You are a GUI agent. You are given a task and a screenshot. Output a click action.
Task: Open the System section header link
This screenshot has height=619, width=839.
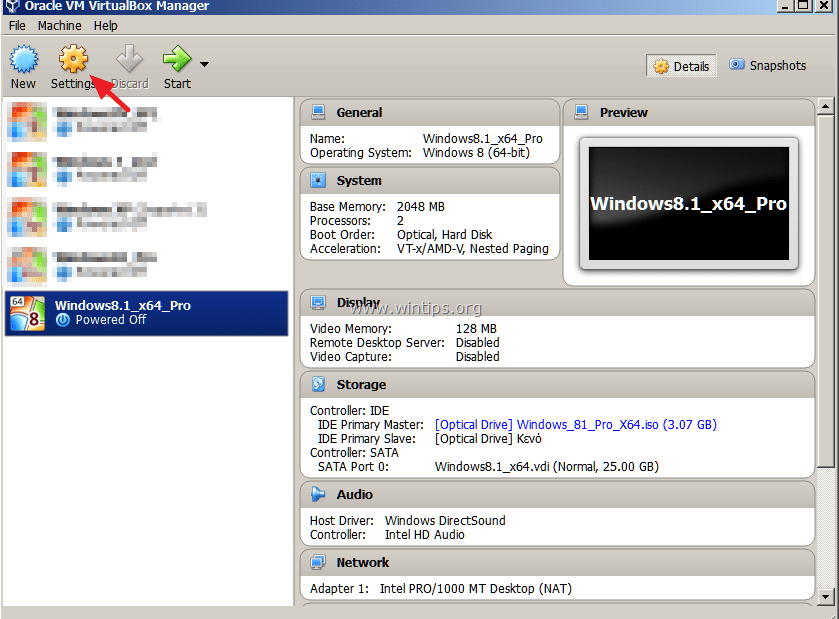(359, 181)
